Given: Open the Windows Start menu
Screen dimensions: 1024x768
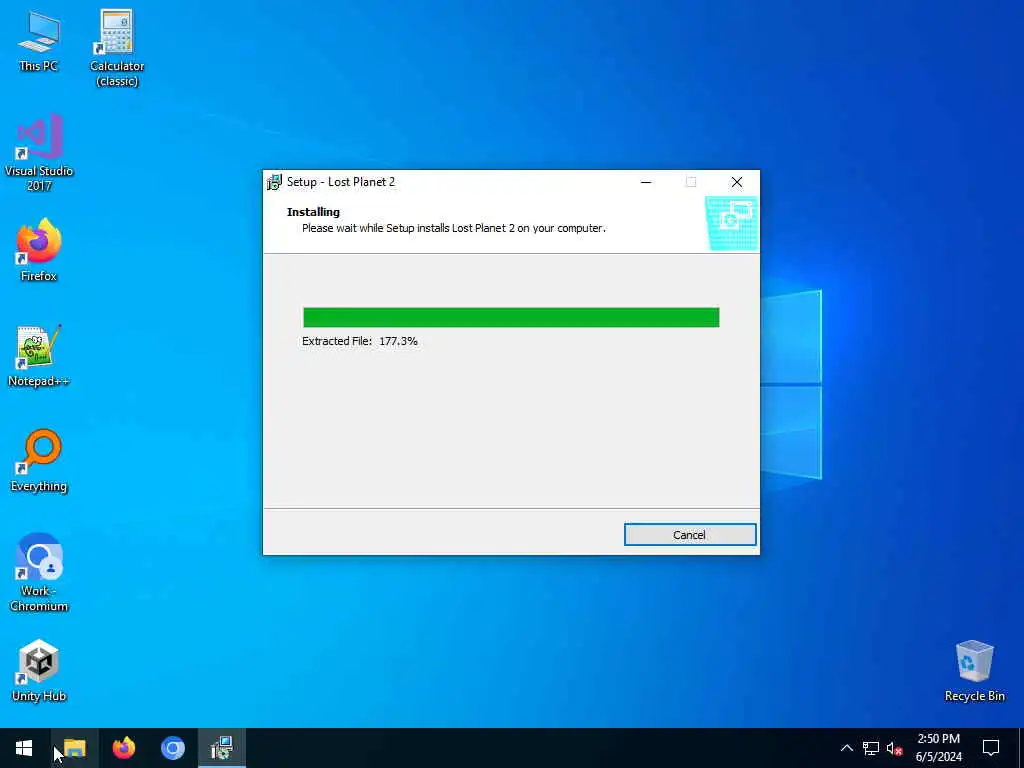Looking at the screenshot, I should [x=24, y=748].
